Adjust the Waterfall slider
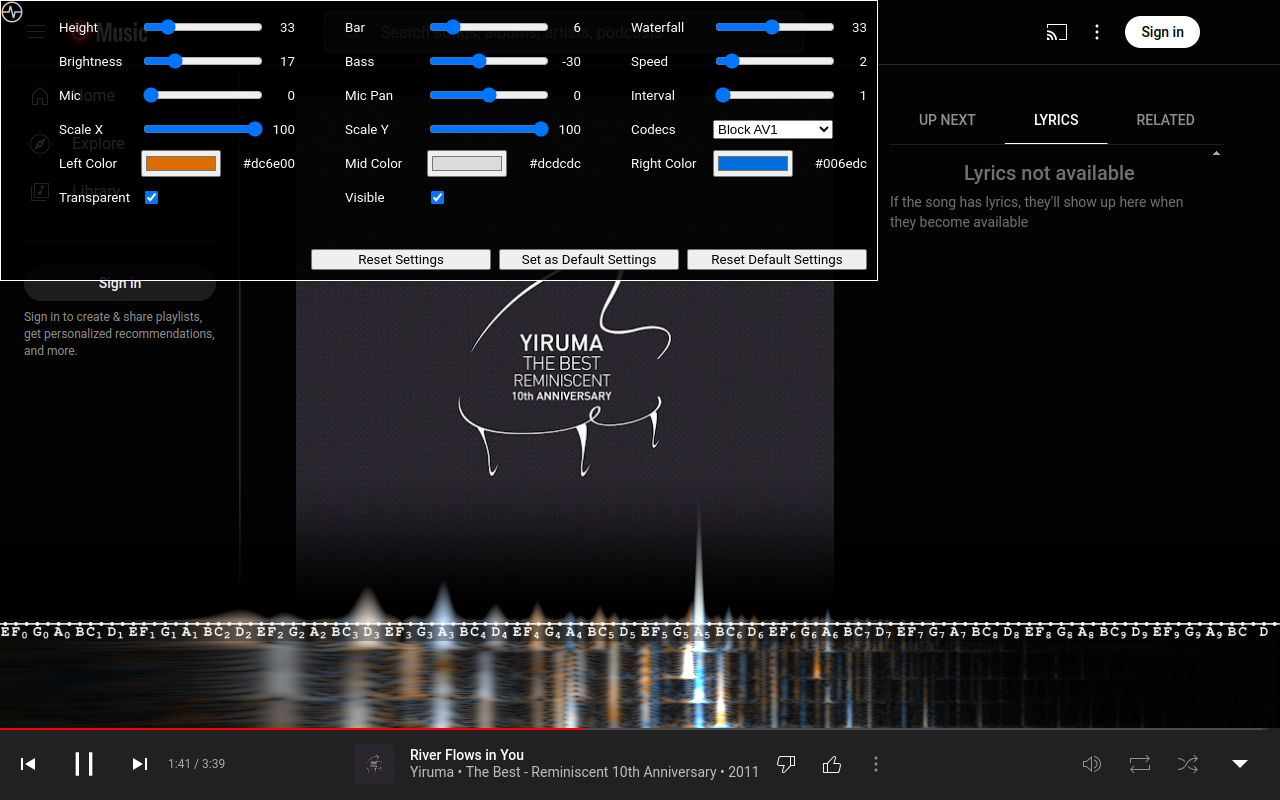 [x=775, y=27]
